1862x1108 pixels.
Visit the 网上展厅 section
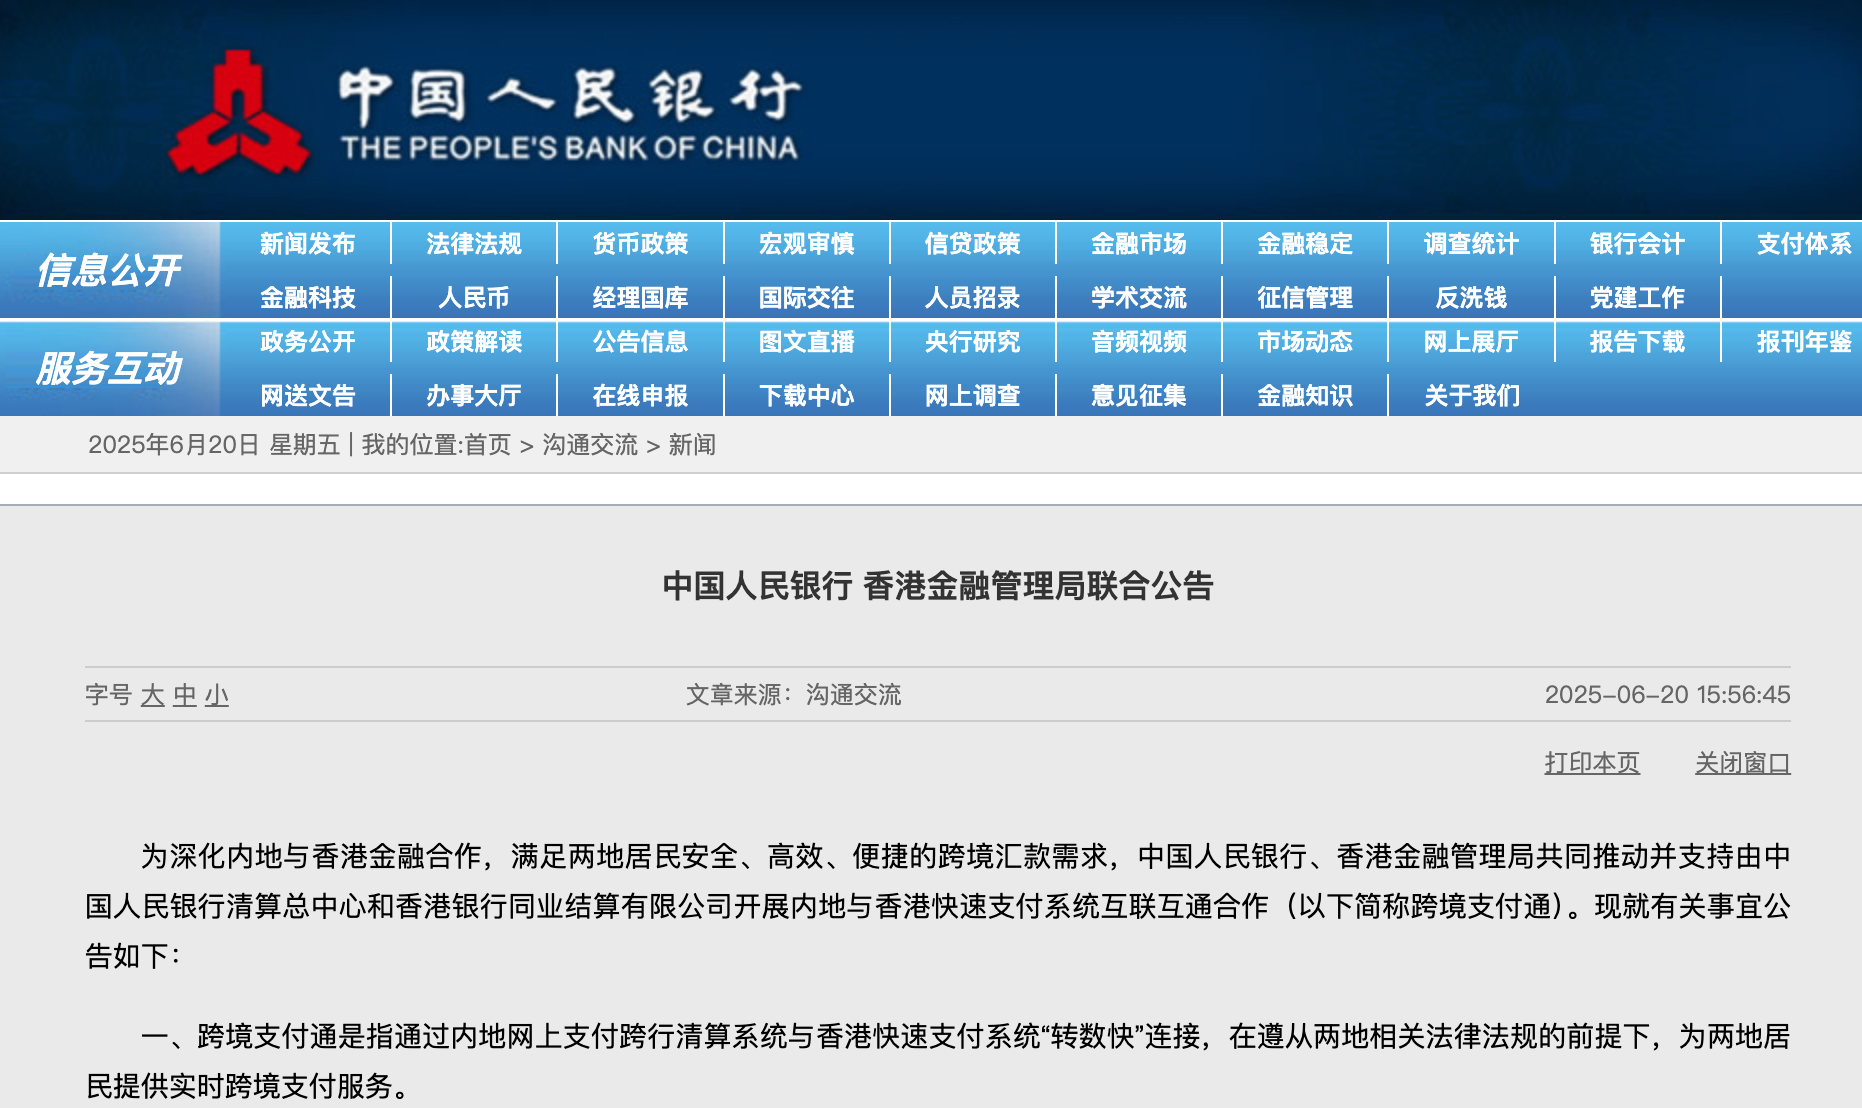tap(1471, 342)
